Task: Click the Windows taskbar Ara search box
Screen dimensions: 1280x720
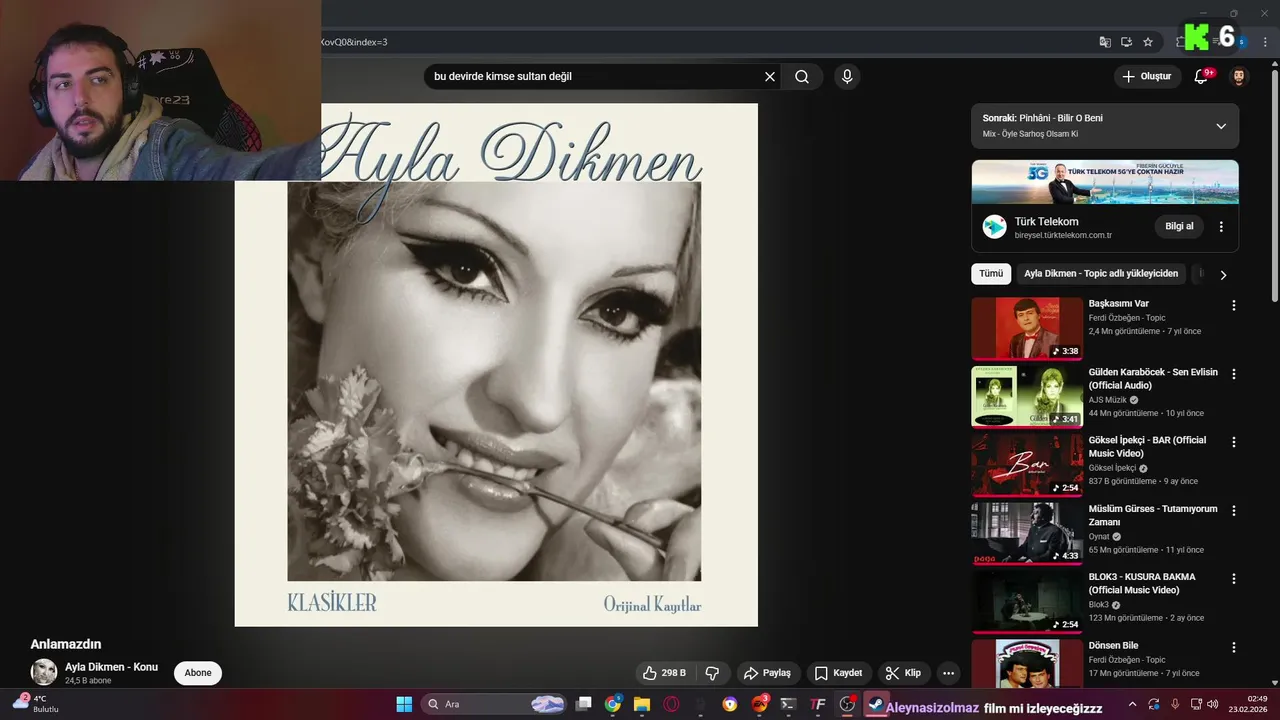Action: point(495,704)
